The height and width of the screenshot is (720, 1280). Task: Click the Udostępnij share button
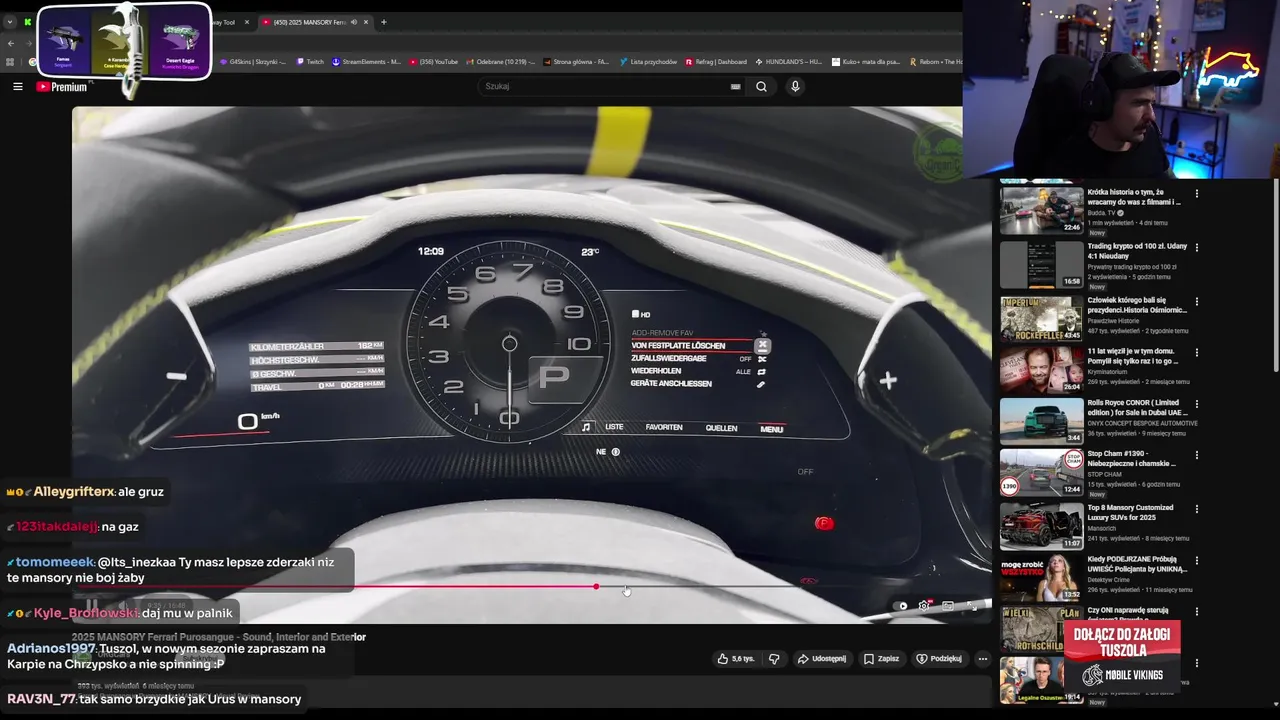coord(821,659)
